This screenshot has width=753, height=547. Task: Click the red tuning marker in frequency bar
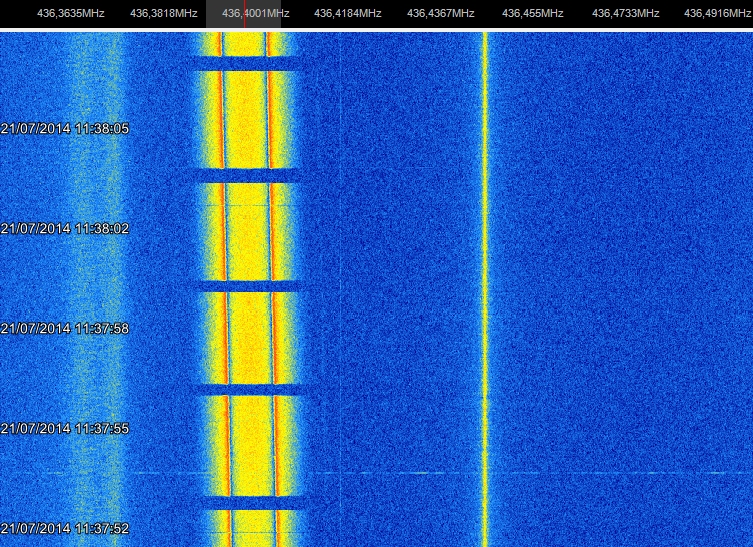click(x=244, y=14)
